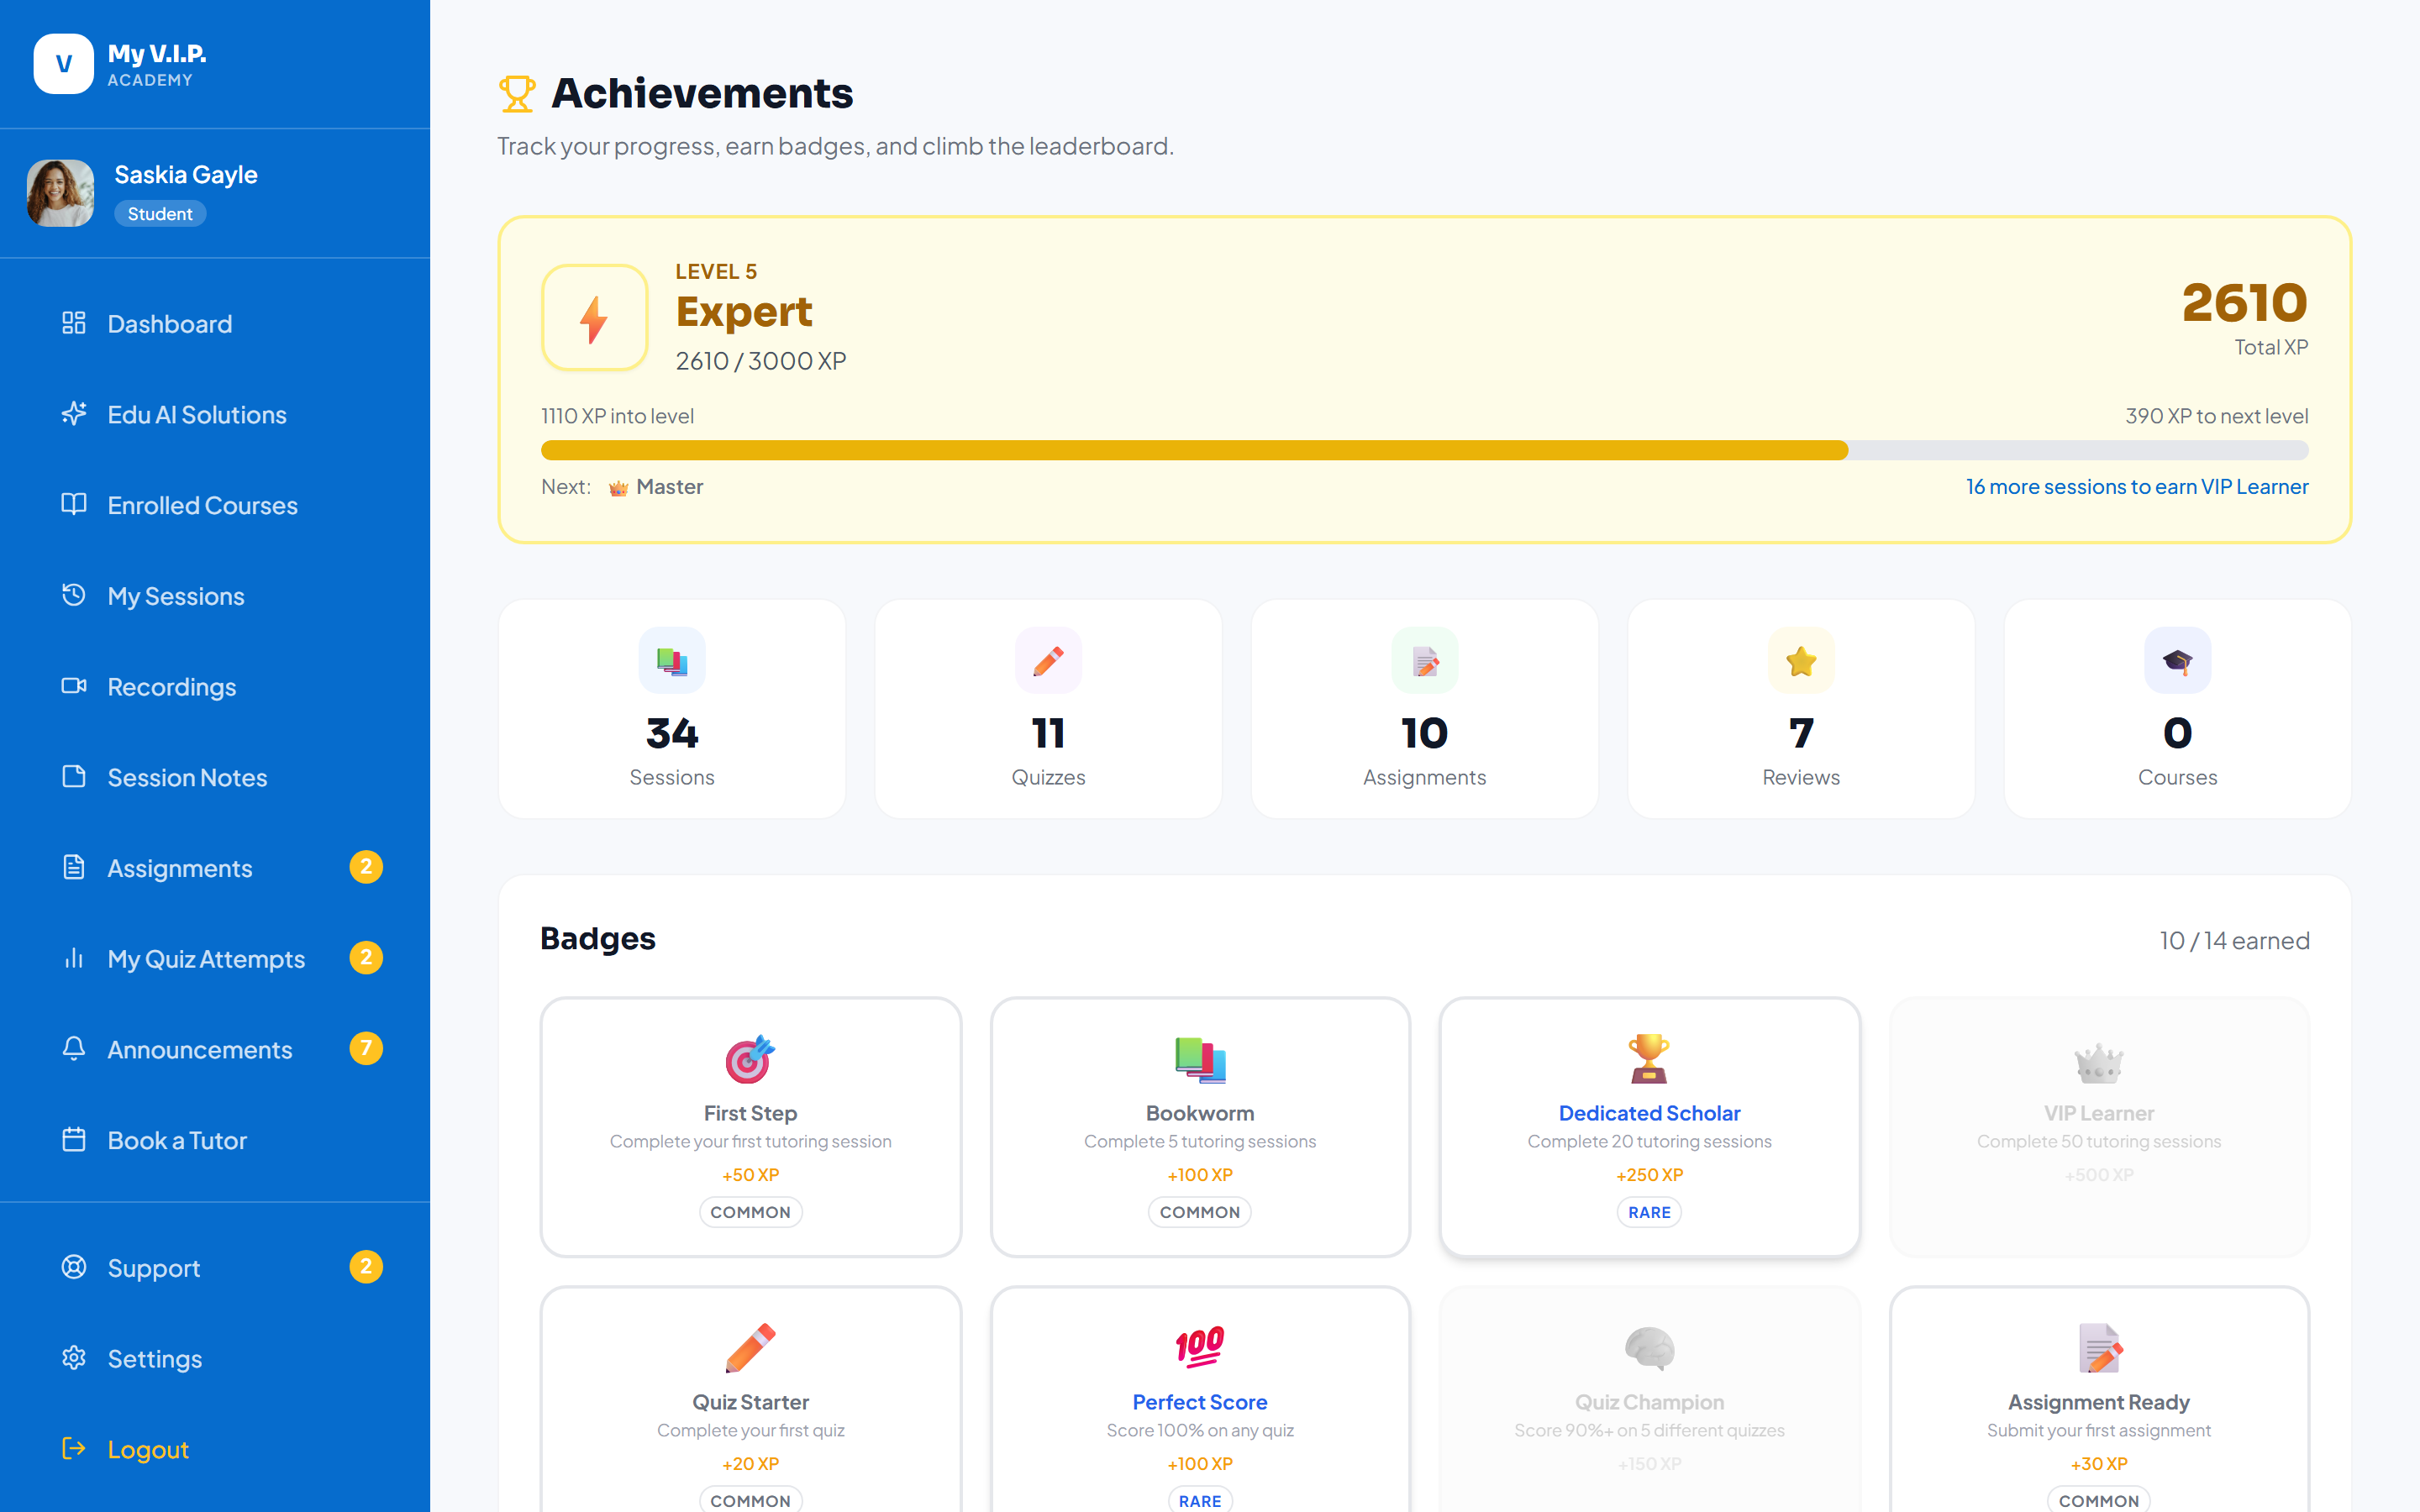Click the Quiz Starter pencil badge icon
The width and height of the screenshot is (2420, 1512).
[x=750, y=1348]
